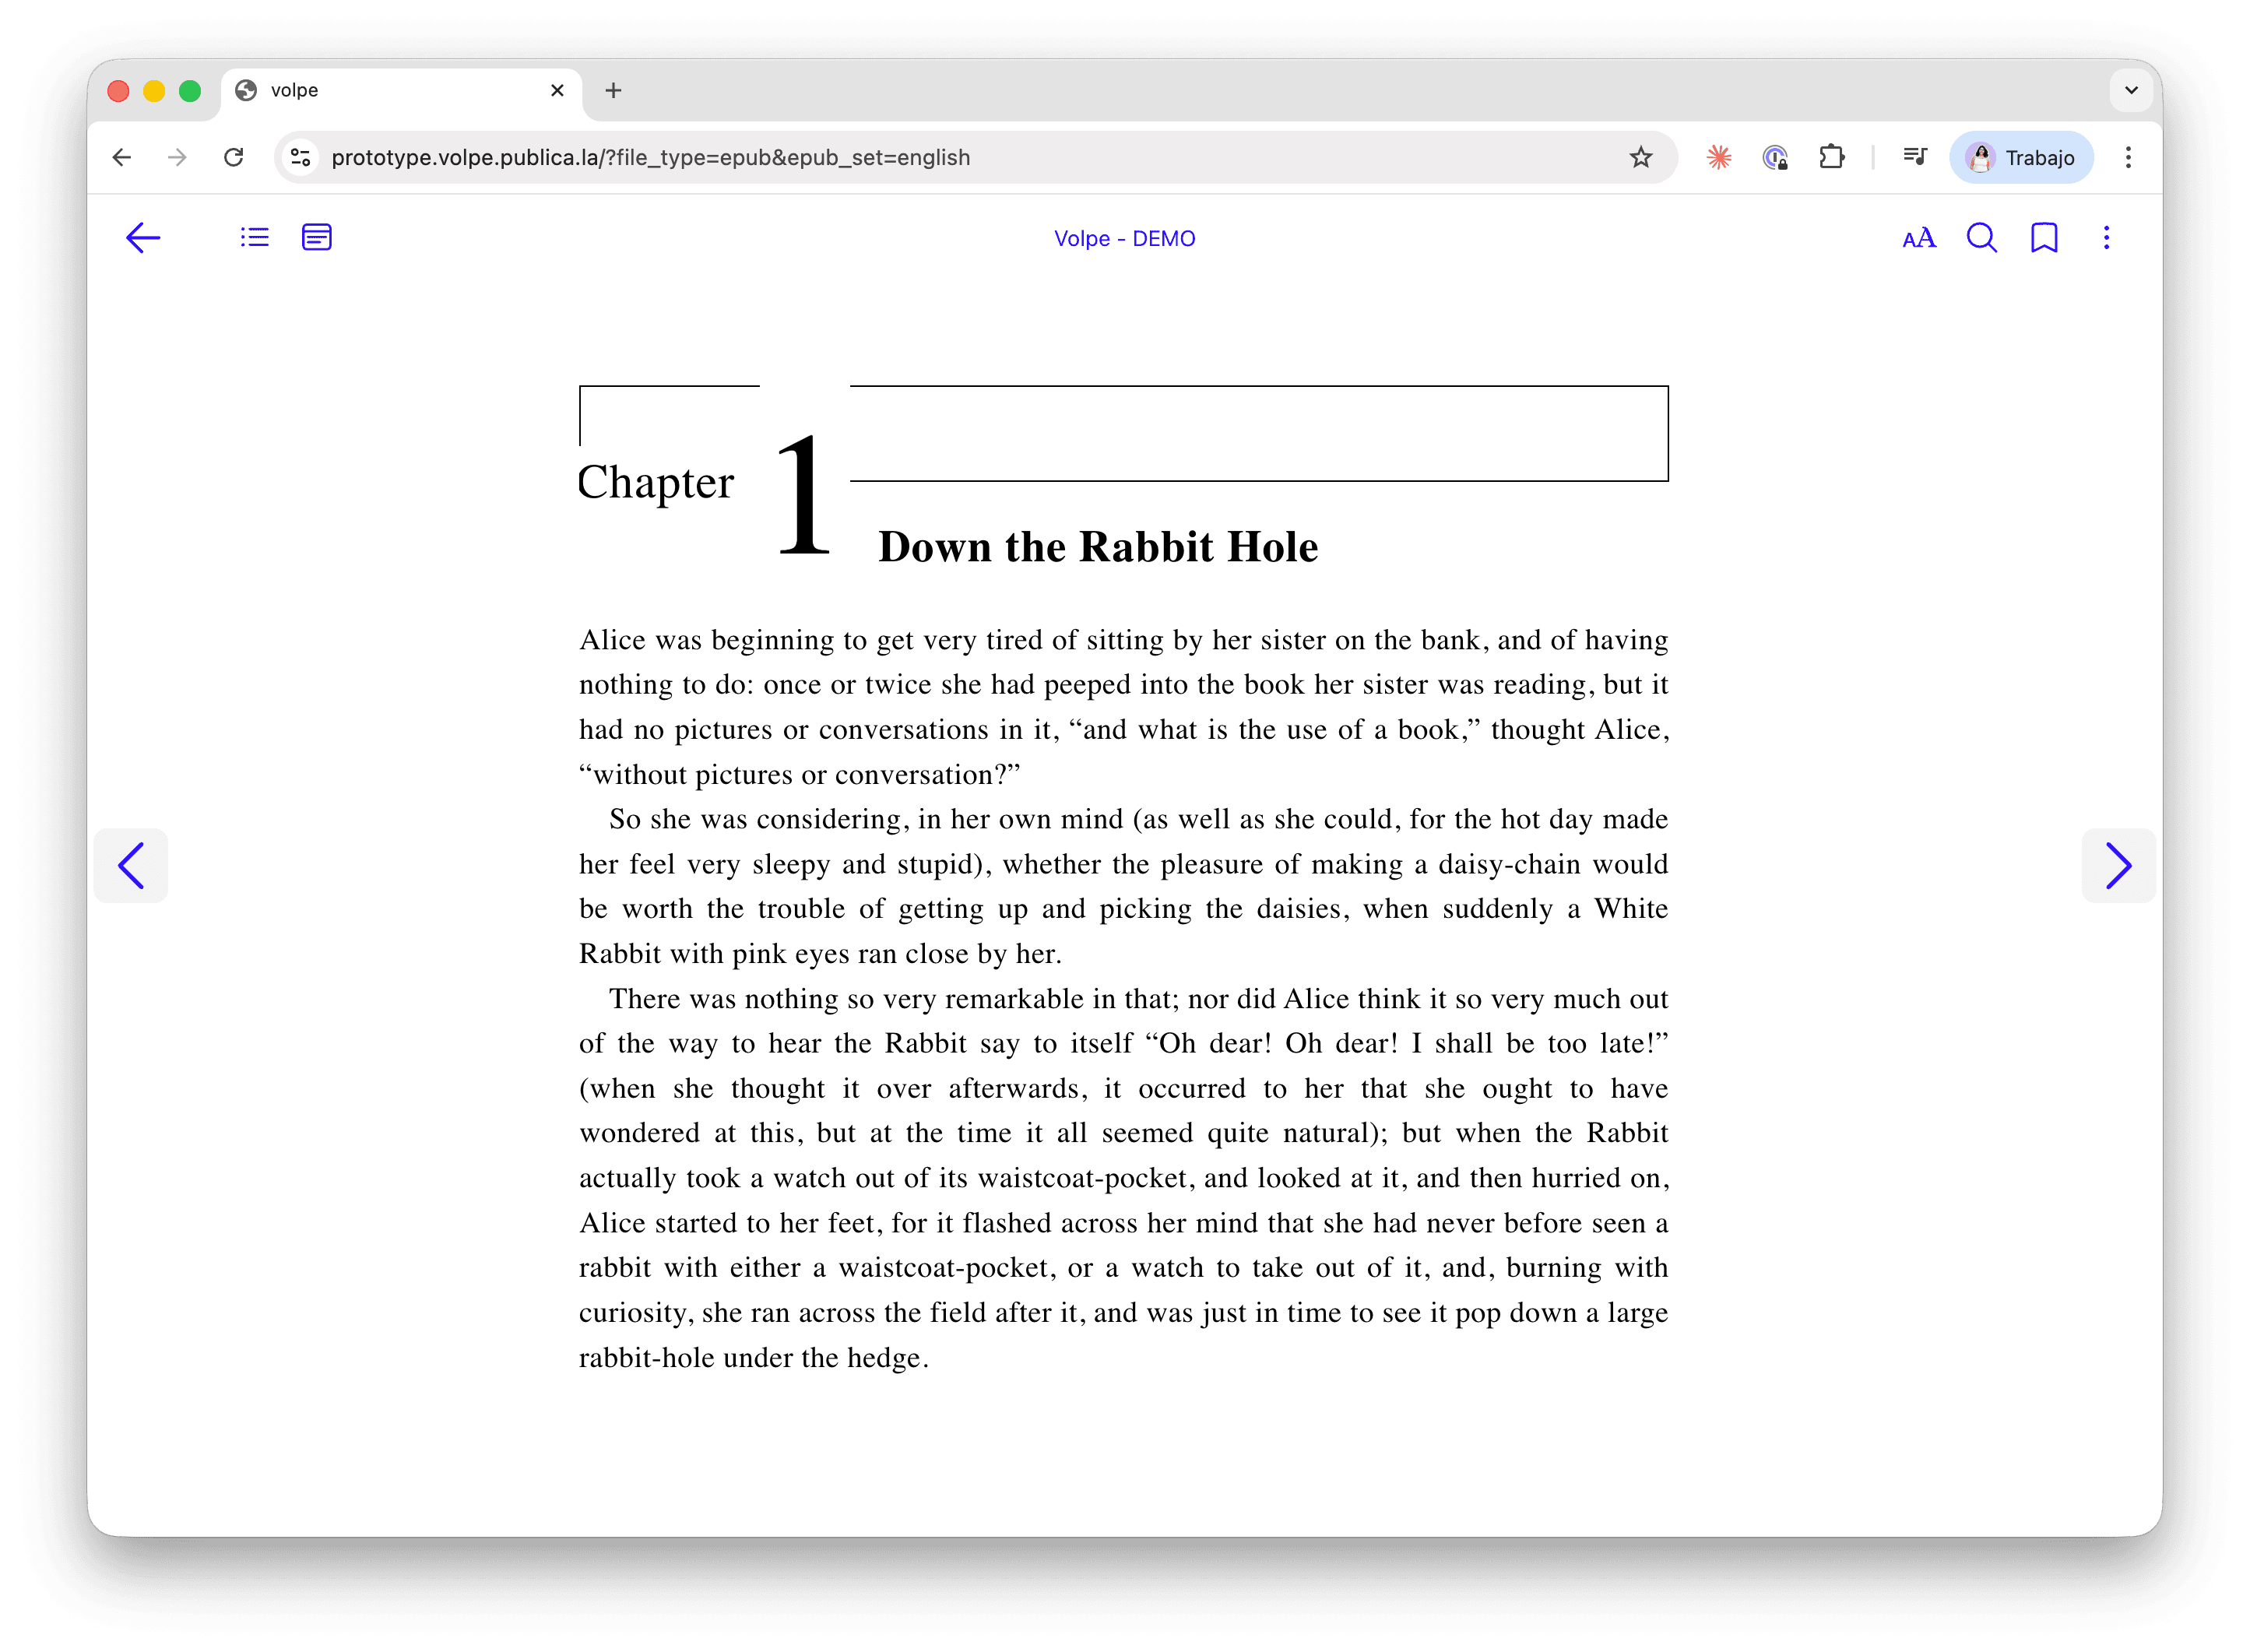The width and height of the screenshot is (2250, 1652).
Task: Bookmark this tab with the star
Action: point(1641,157)
